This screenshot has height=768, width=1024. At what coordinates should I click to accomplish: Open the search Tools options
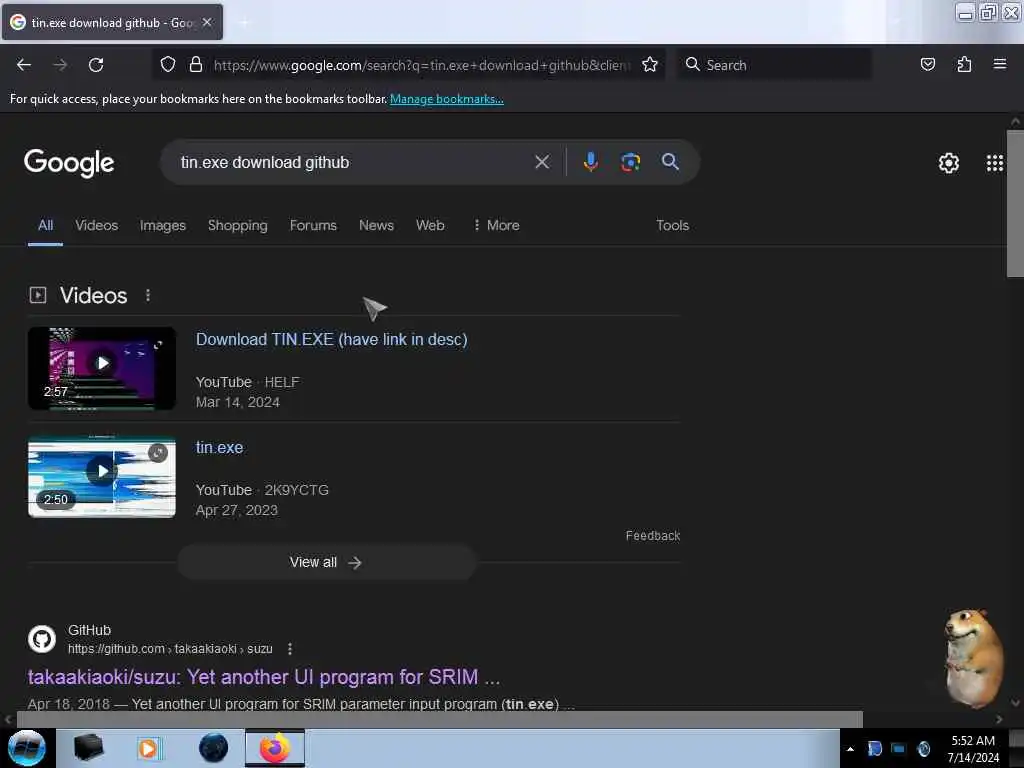tap(672, 225)
